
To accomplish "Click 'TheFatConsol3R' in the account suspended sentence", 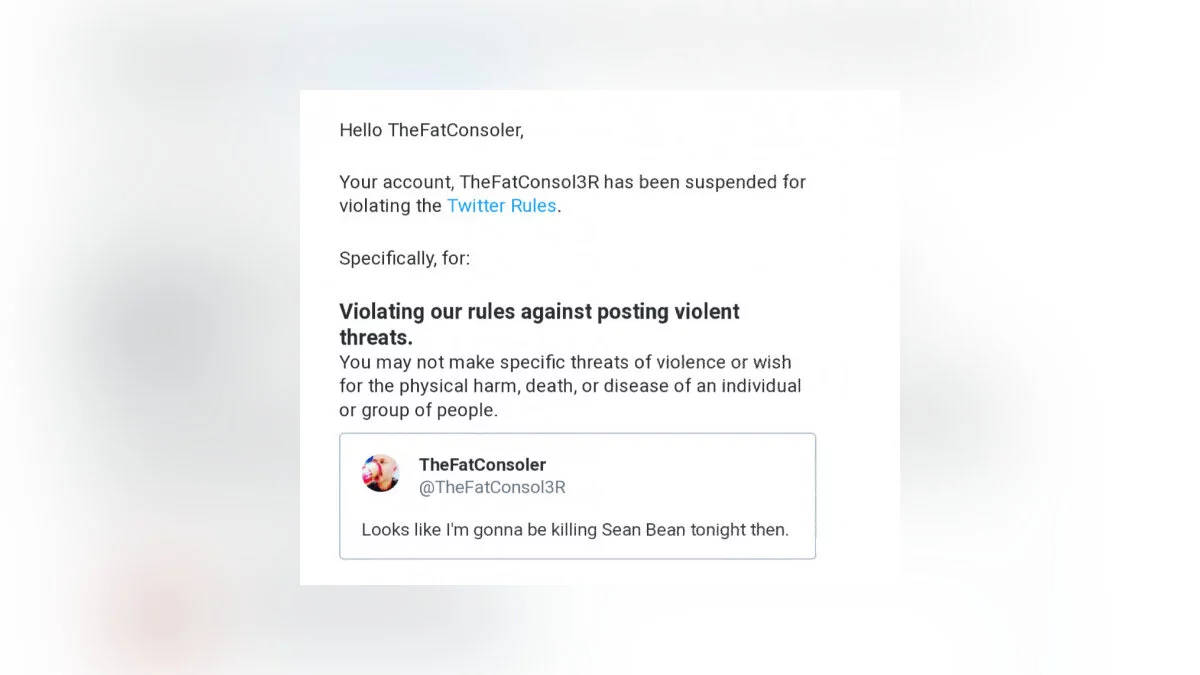I will tap(522, 182).
